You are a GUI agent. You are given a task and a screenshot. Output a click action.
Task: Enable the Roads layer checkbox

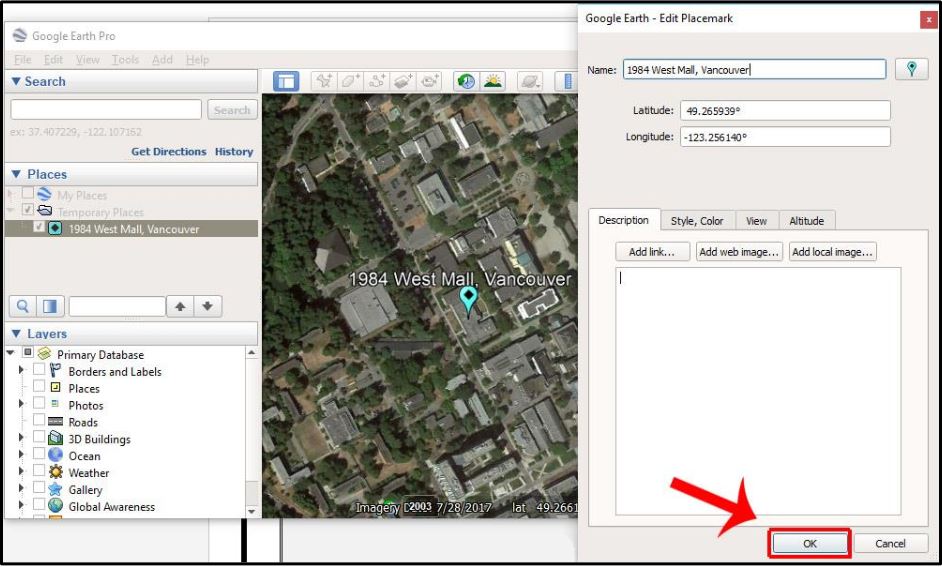coord(39,420)
